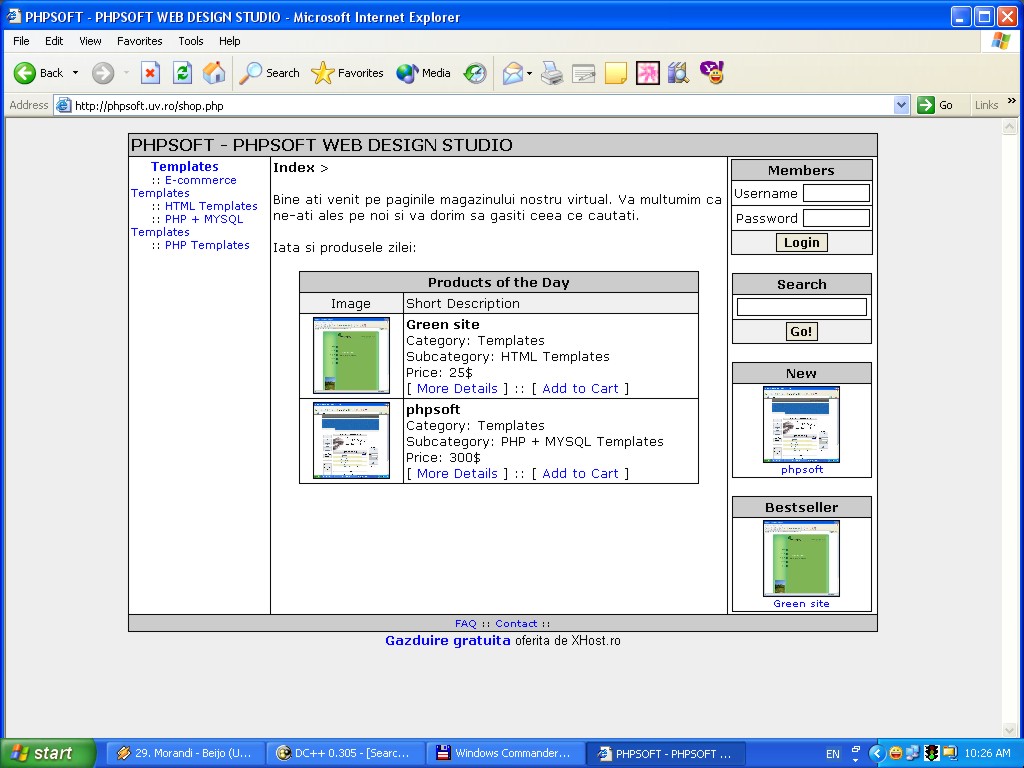Click the Username input field
The image size is (1024, 768).
(836, 193)
